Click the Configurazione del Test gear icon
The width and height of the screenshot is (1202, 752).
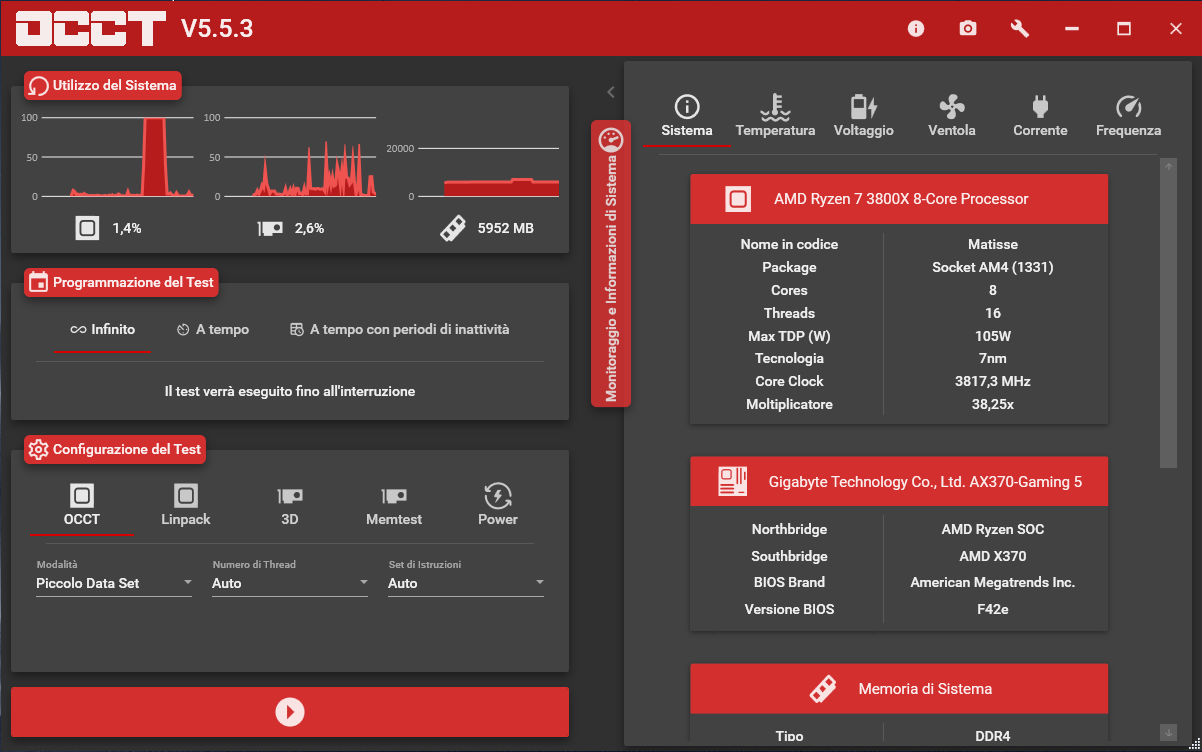38,450
